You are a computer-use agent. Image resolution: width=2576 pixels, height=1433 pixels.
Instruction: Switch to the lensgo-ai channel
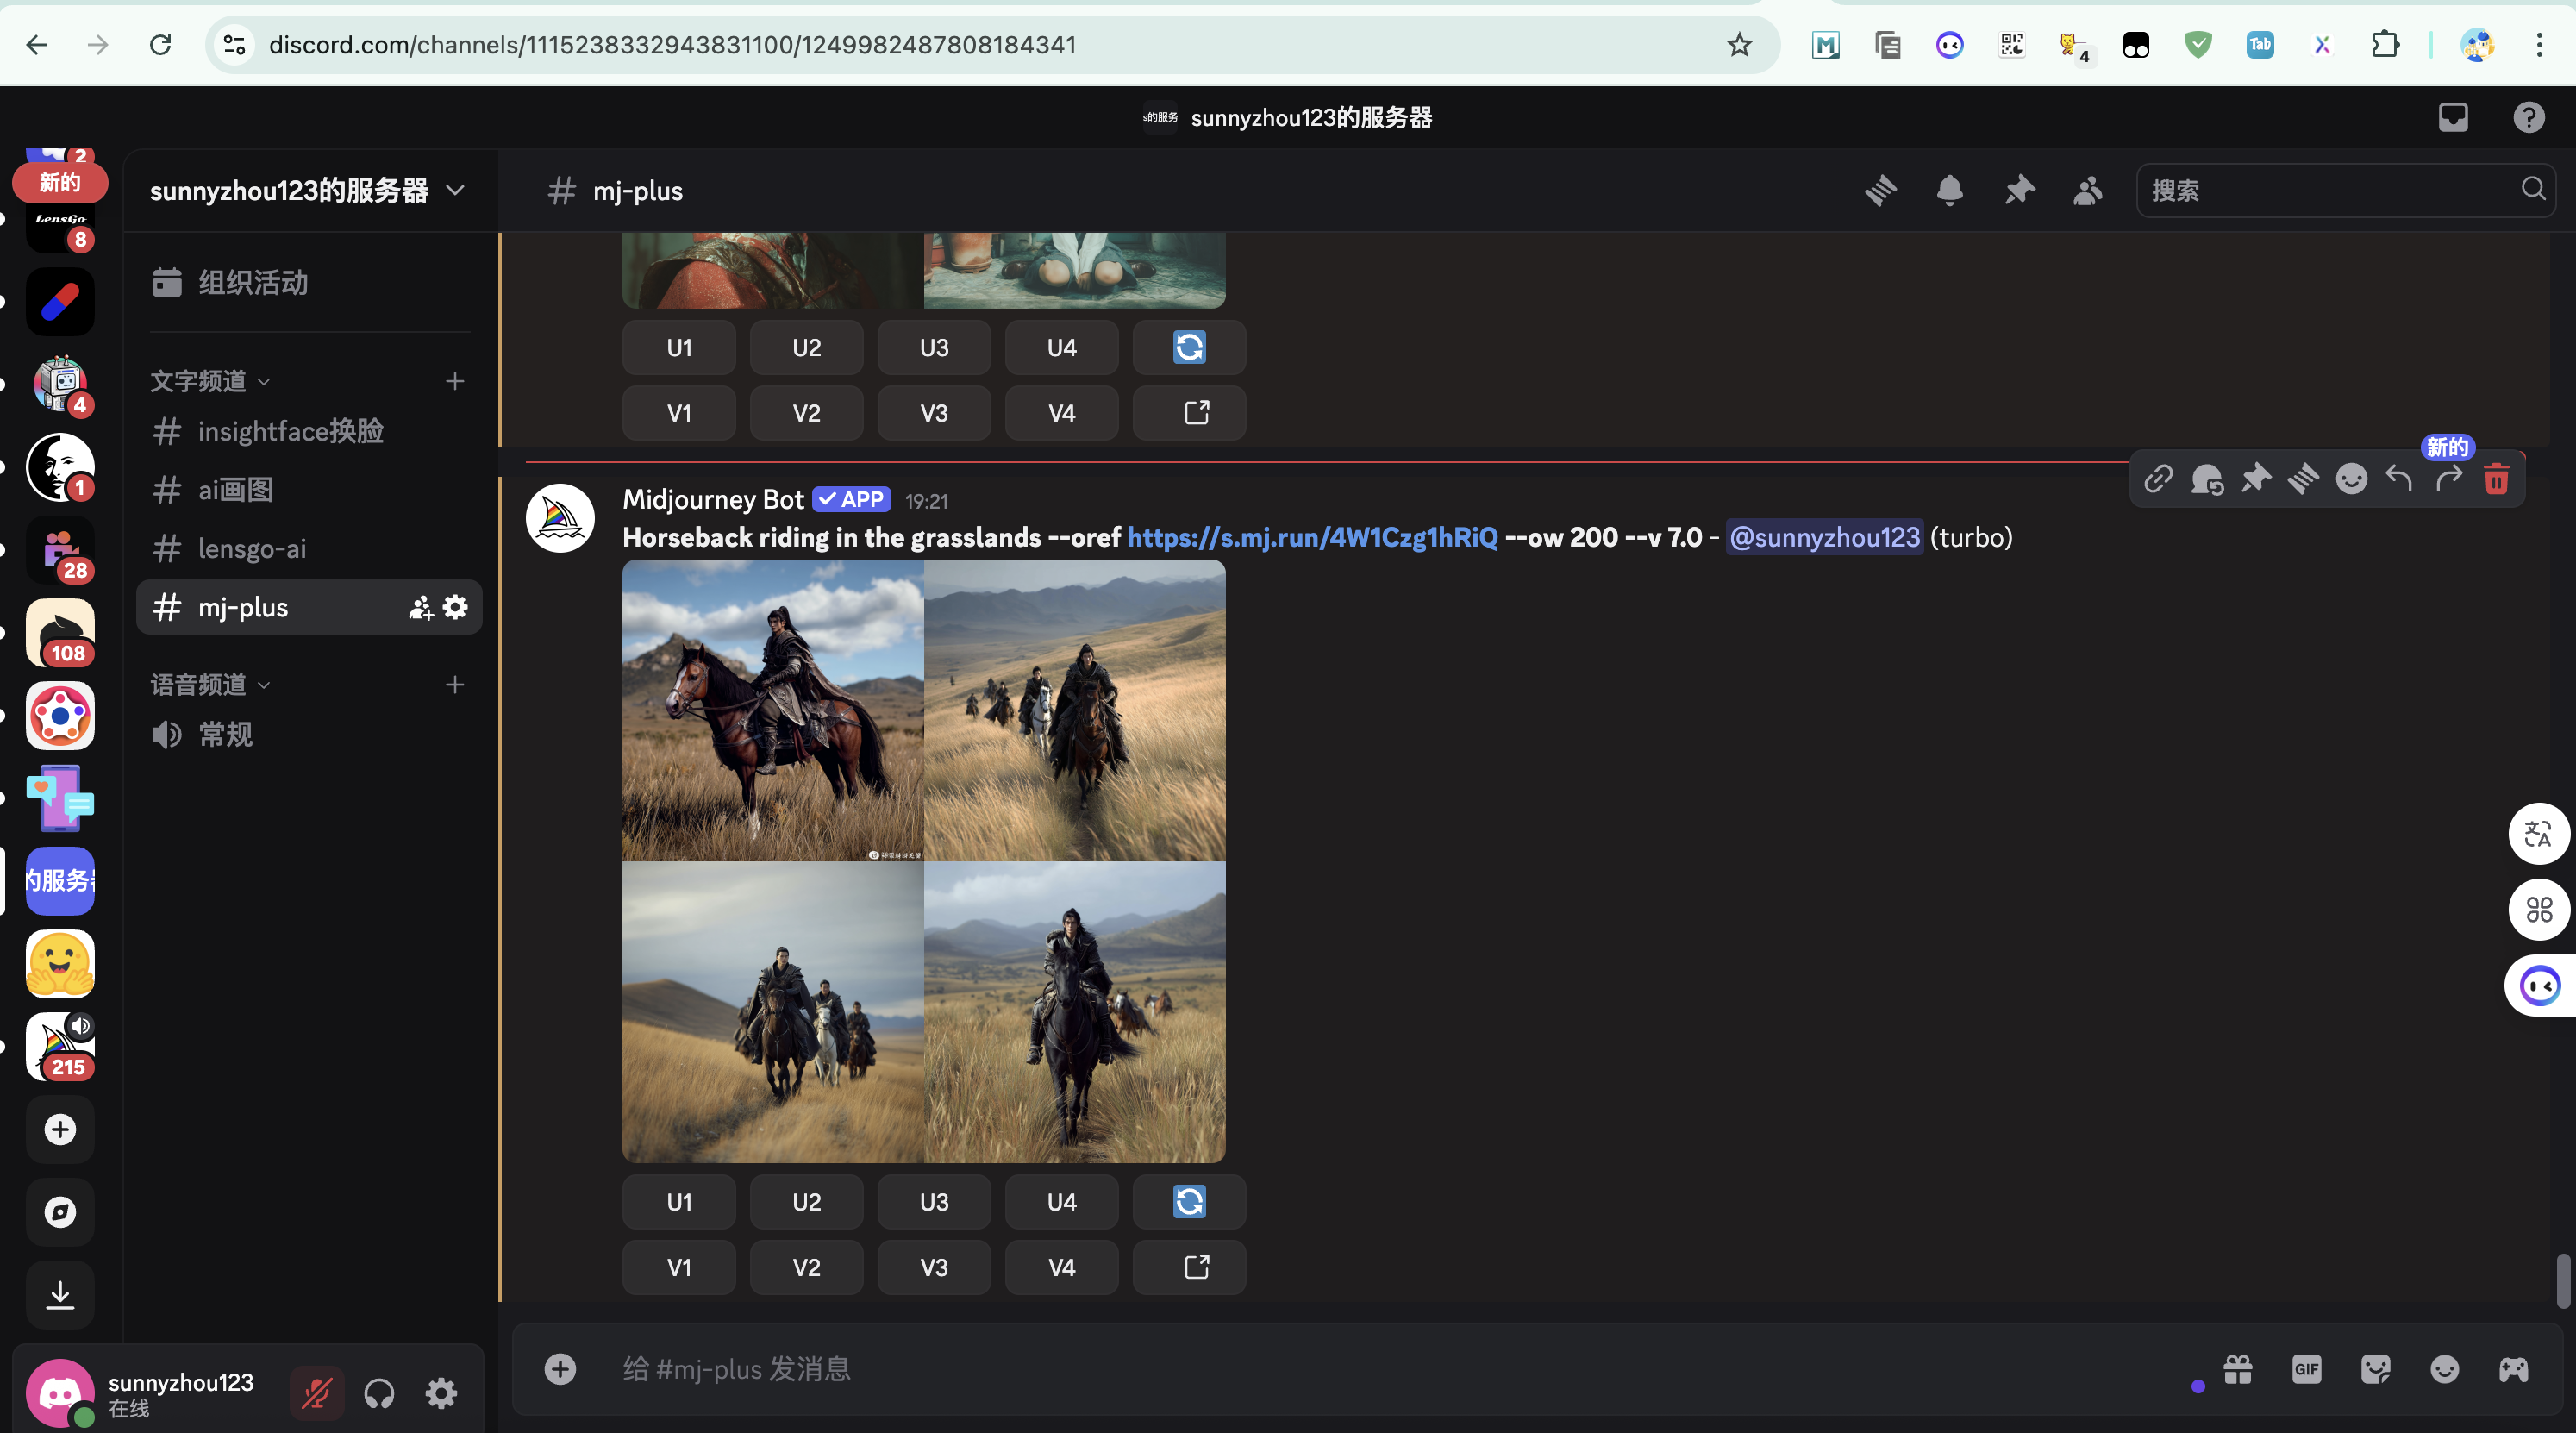click(x=252, y=548)
